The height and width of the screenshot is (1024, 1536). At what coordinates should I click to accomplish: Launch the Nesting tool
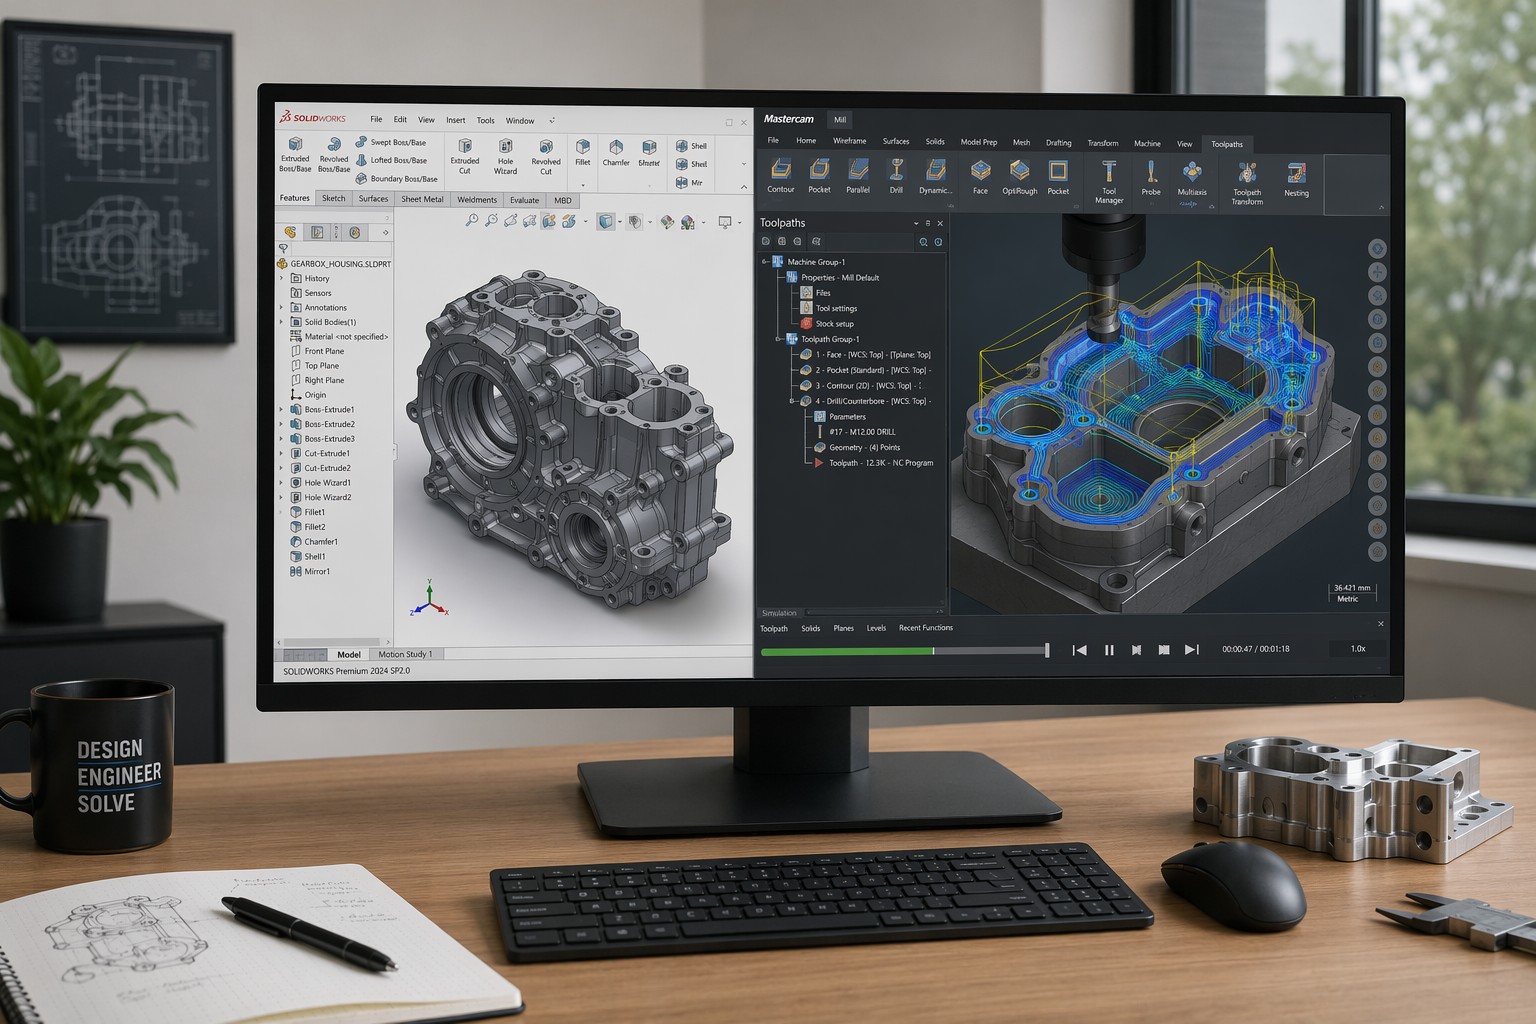coord(1296,179)
